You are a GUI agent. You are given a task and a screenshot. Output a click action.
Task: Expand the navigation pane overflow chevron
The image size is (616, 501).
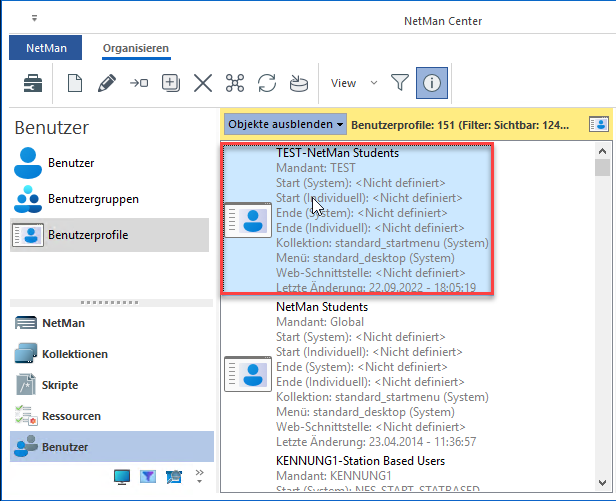[x=198, y=474]
